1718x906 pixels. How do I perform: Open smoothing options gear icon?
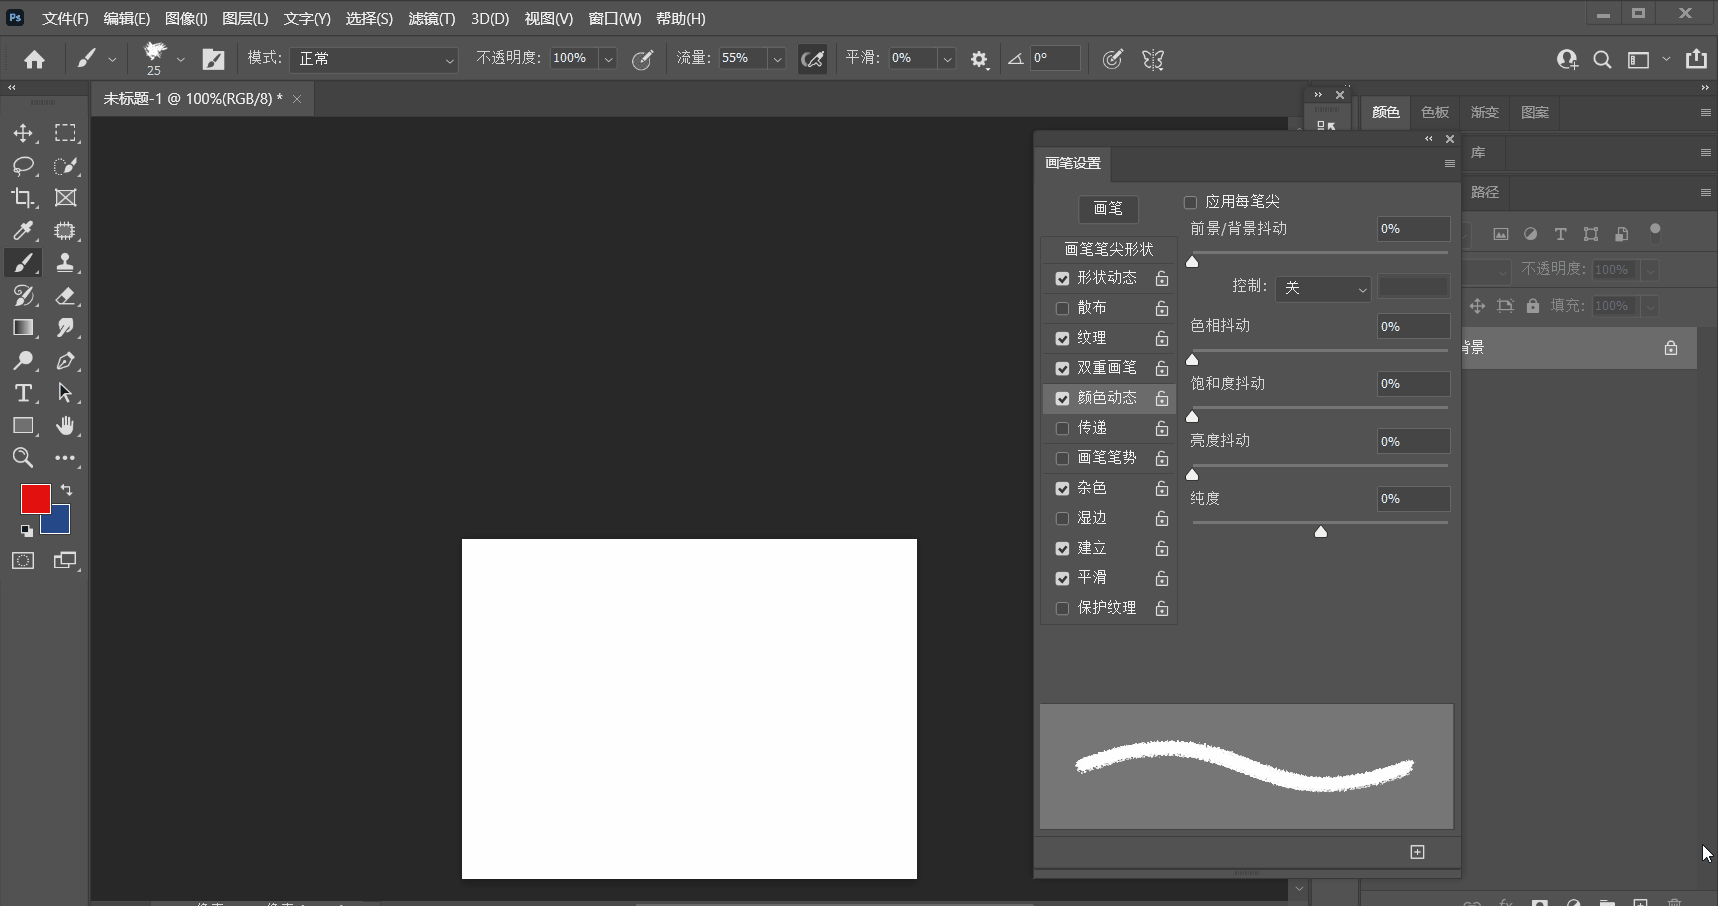(979, 60)
